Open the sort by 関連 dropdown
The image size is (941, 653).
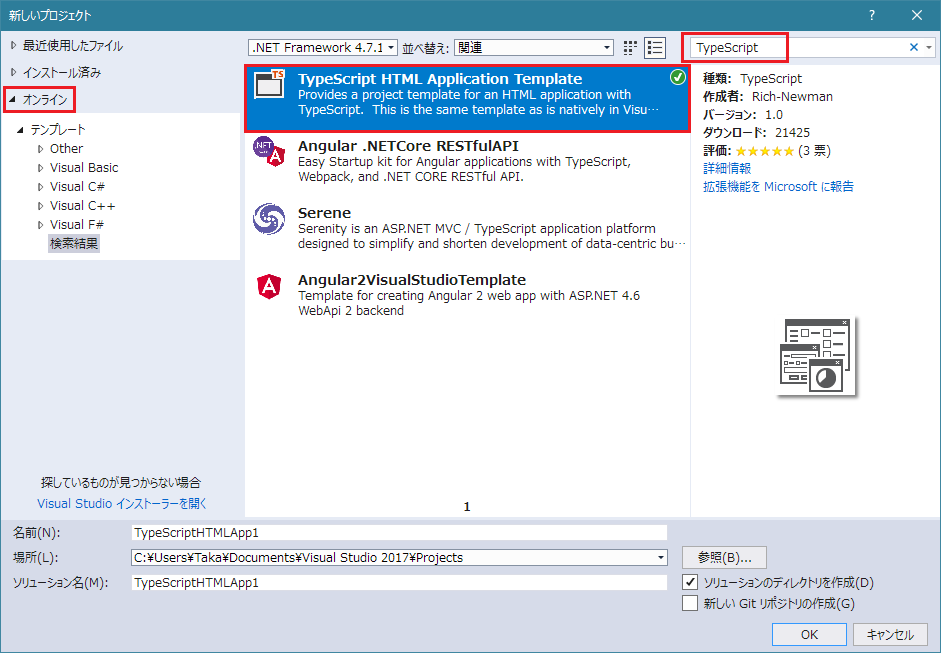(534, 47)
